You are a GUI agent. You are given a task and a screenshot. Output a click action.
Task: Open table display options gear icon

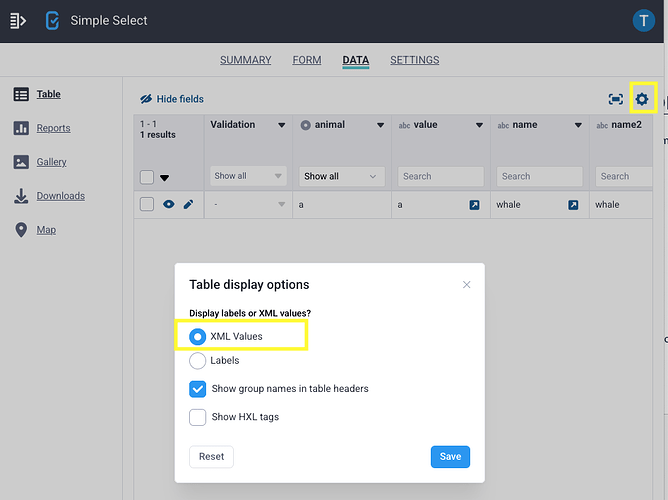point(642,99)
